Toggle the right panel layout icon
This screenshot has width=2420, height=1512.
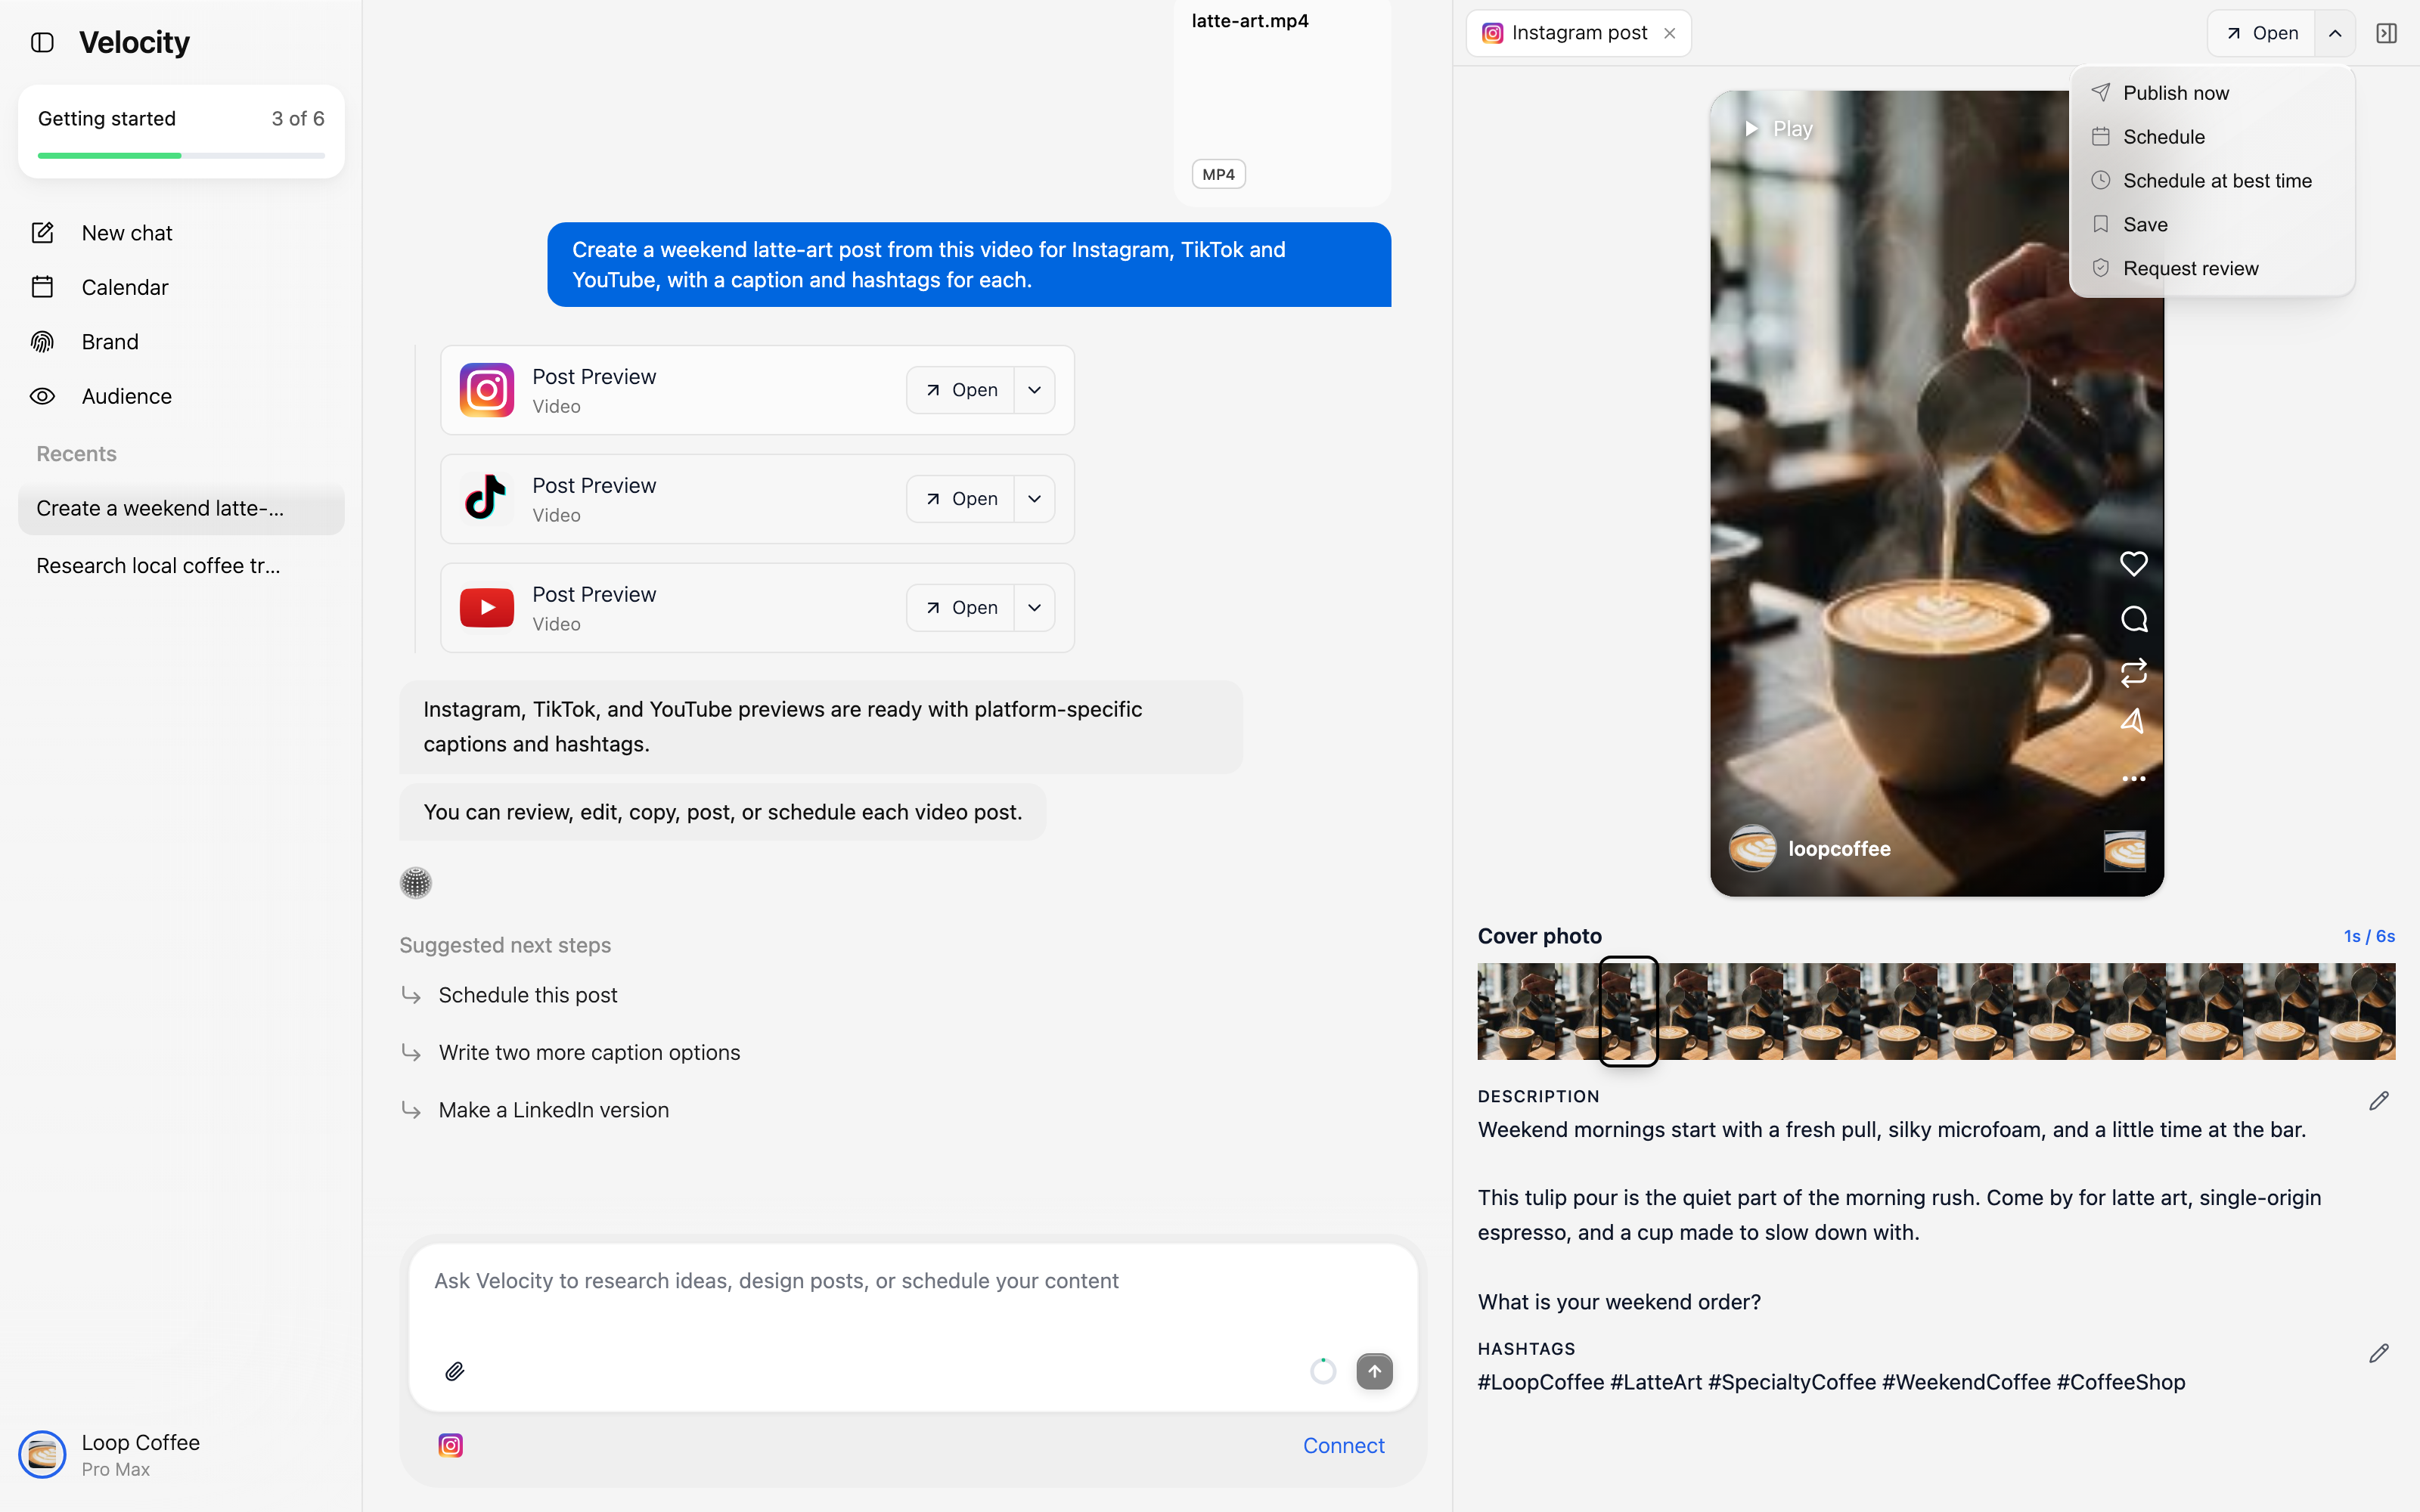pyautogui.click(x=2386, y=33)
